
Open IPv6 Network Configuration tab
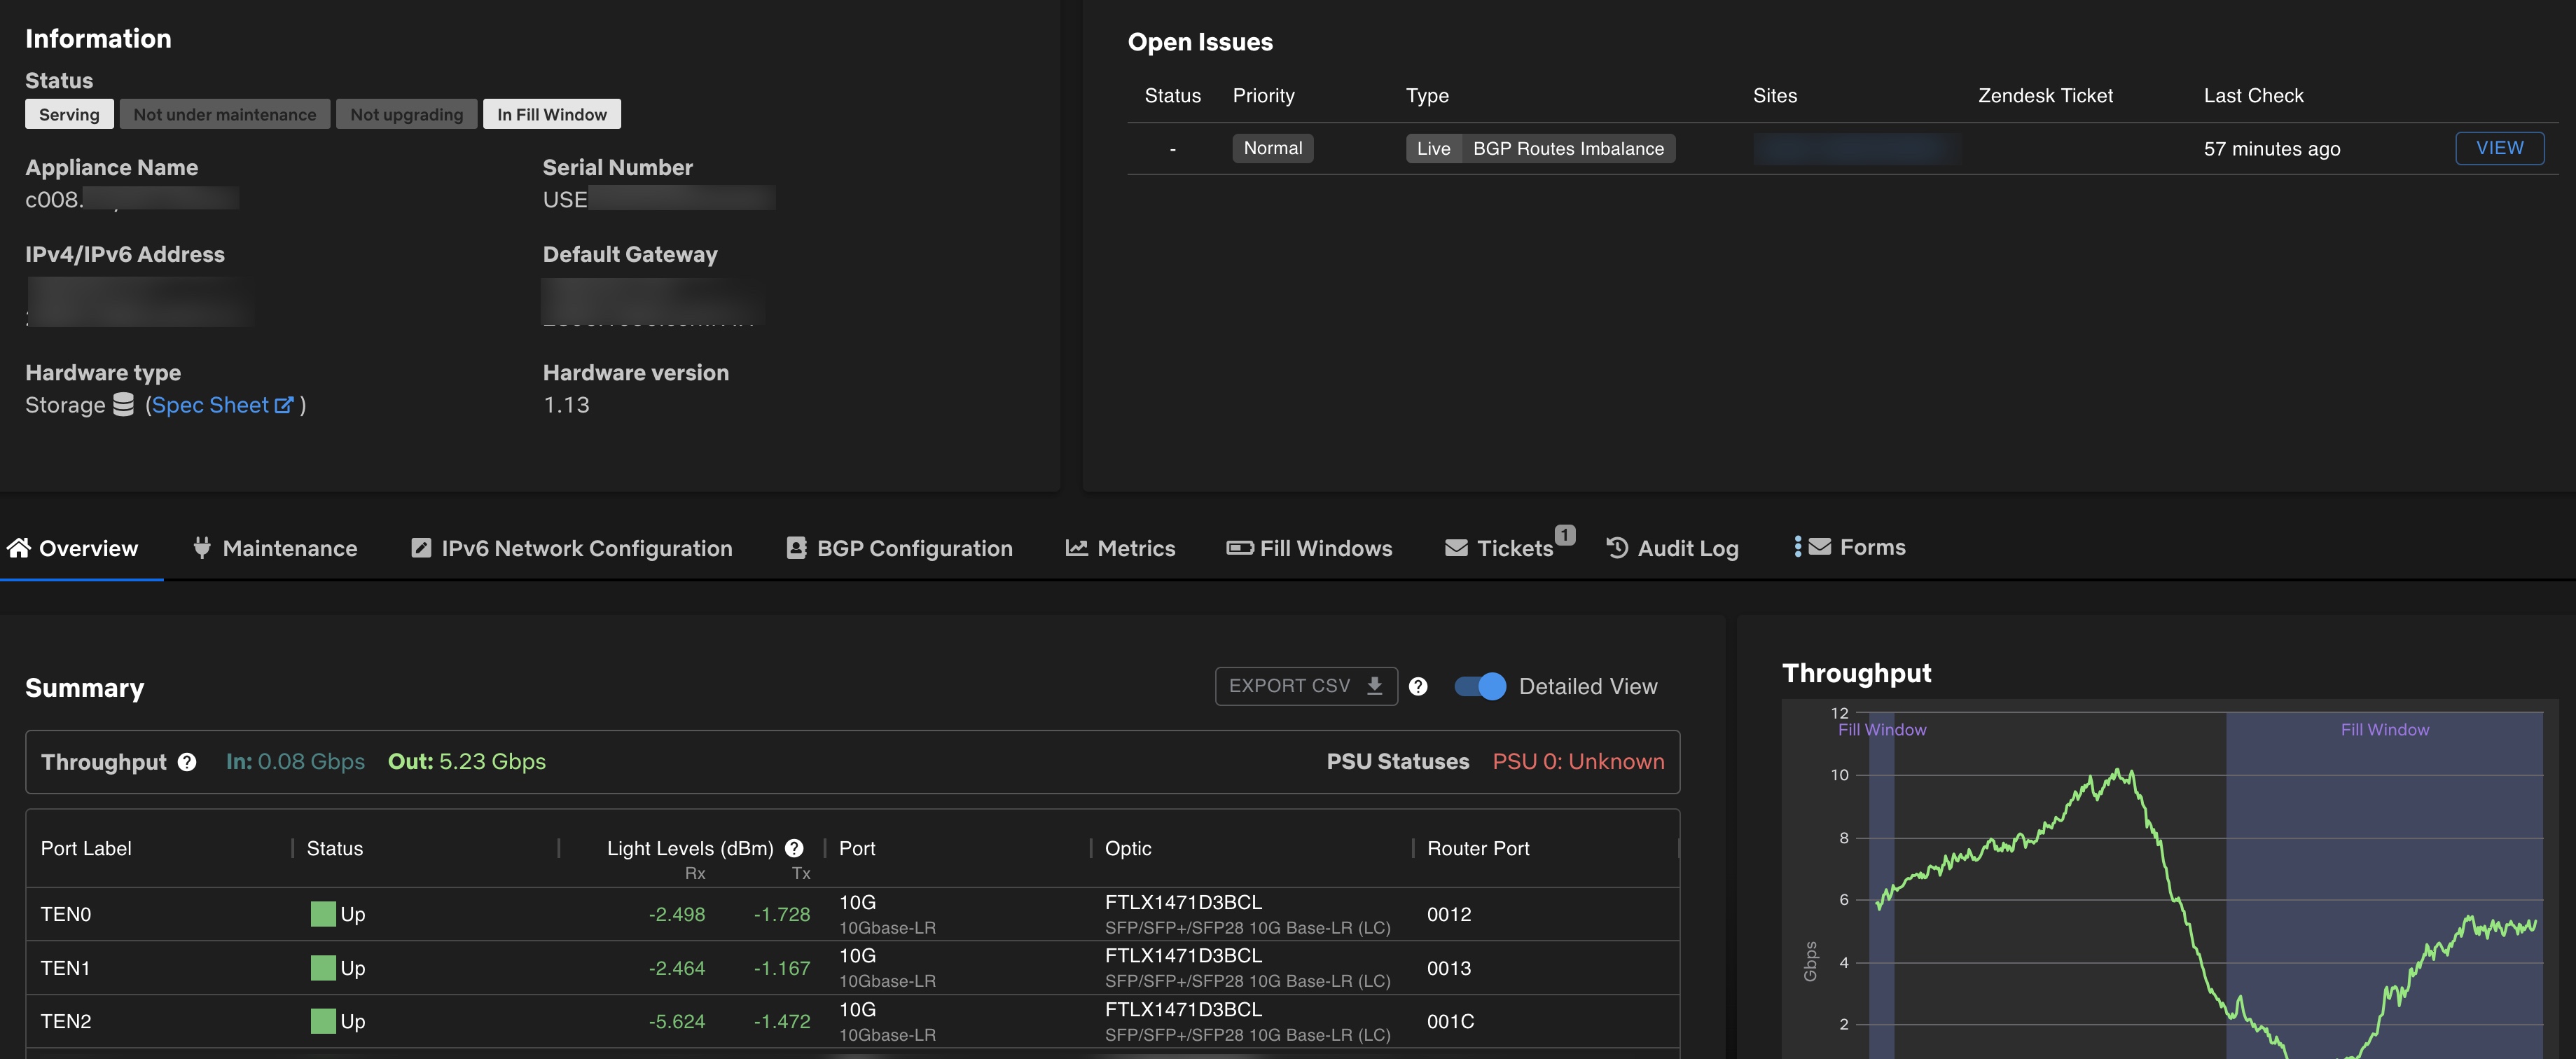tap(572, 548)
